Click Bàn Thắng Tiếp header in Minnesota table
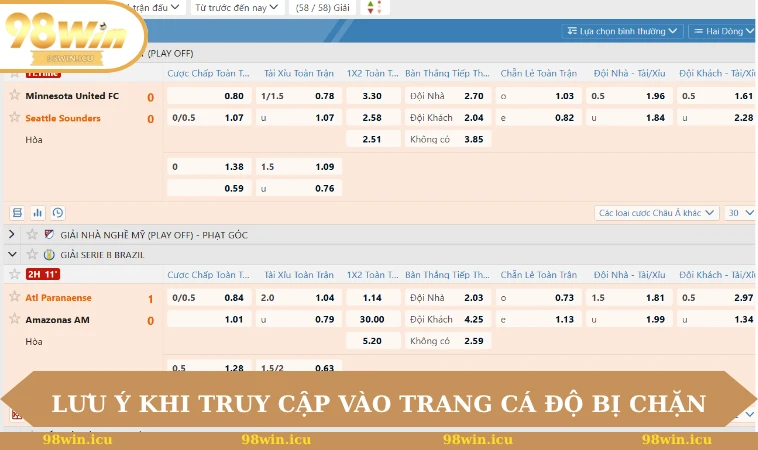 click(x=447, y=73)
